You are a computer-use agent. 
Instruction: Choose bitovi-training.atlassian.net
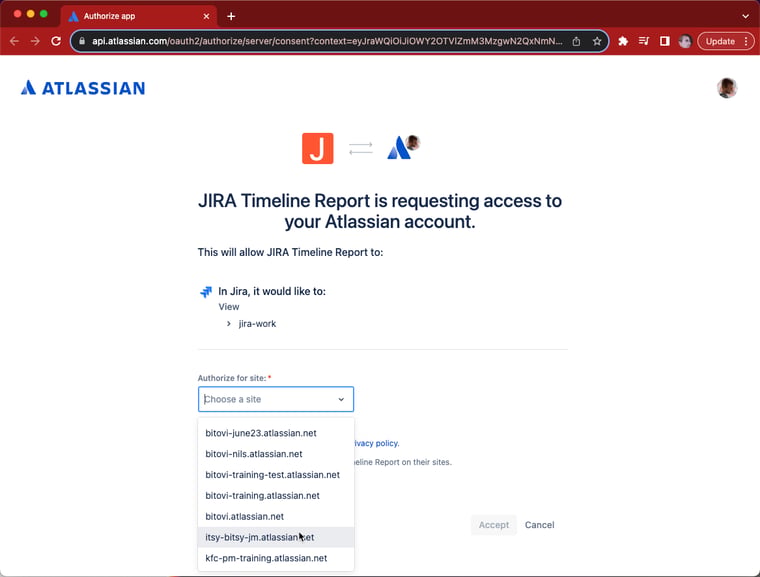click(x=276, y=496)
